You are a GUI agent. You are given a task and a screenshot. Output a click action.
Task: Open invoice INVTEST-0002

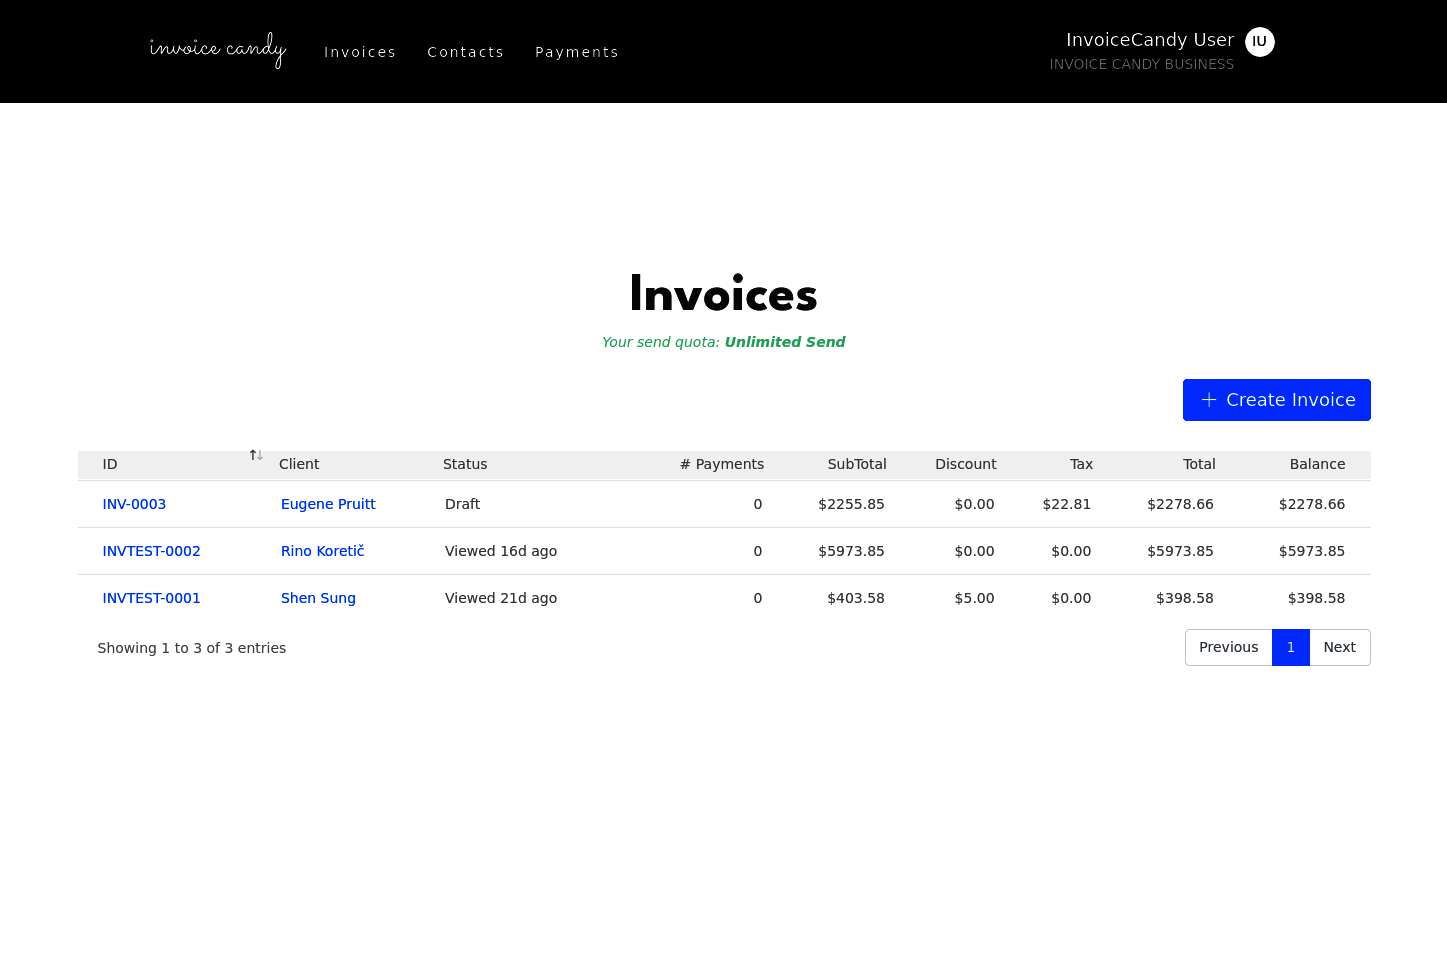(151, 551)
